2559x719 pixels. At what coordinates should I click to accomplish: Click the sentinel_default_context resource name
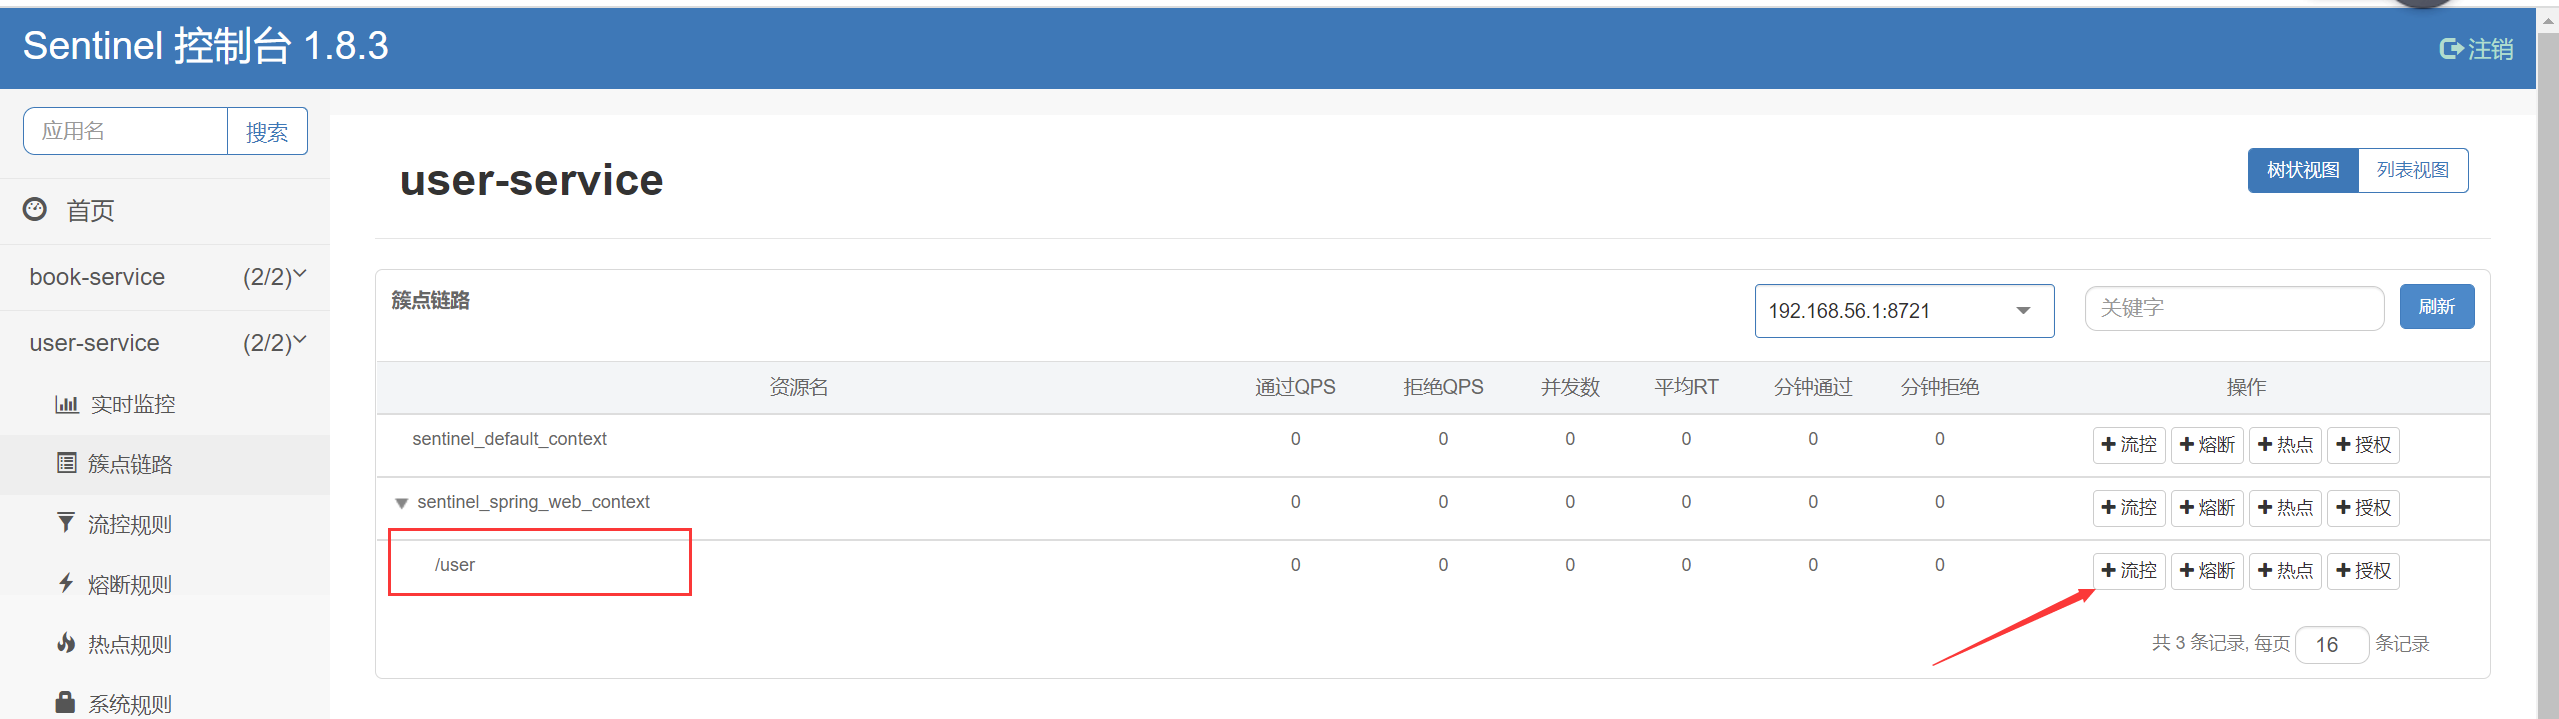[509, 439]
